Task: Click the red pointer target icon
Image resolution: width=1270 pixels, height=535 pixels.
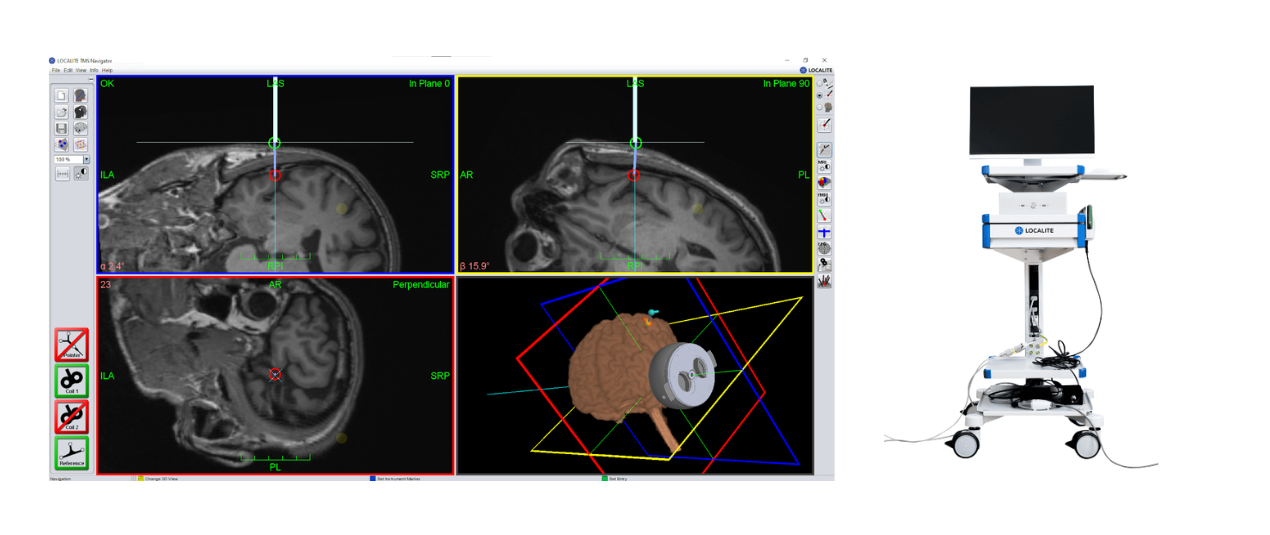Action: [x=825, y=125]
